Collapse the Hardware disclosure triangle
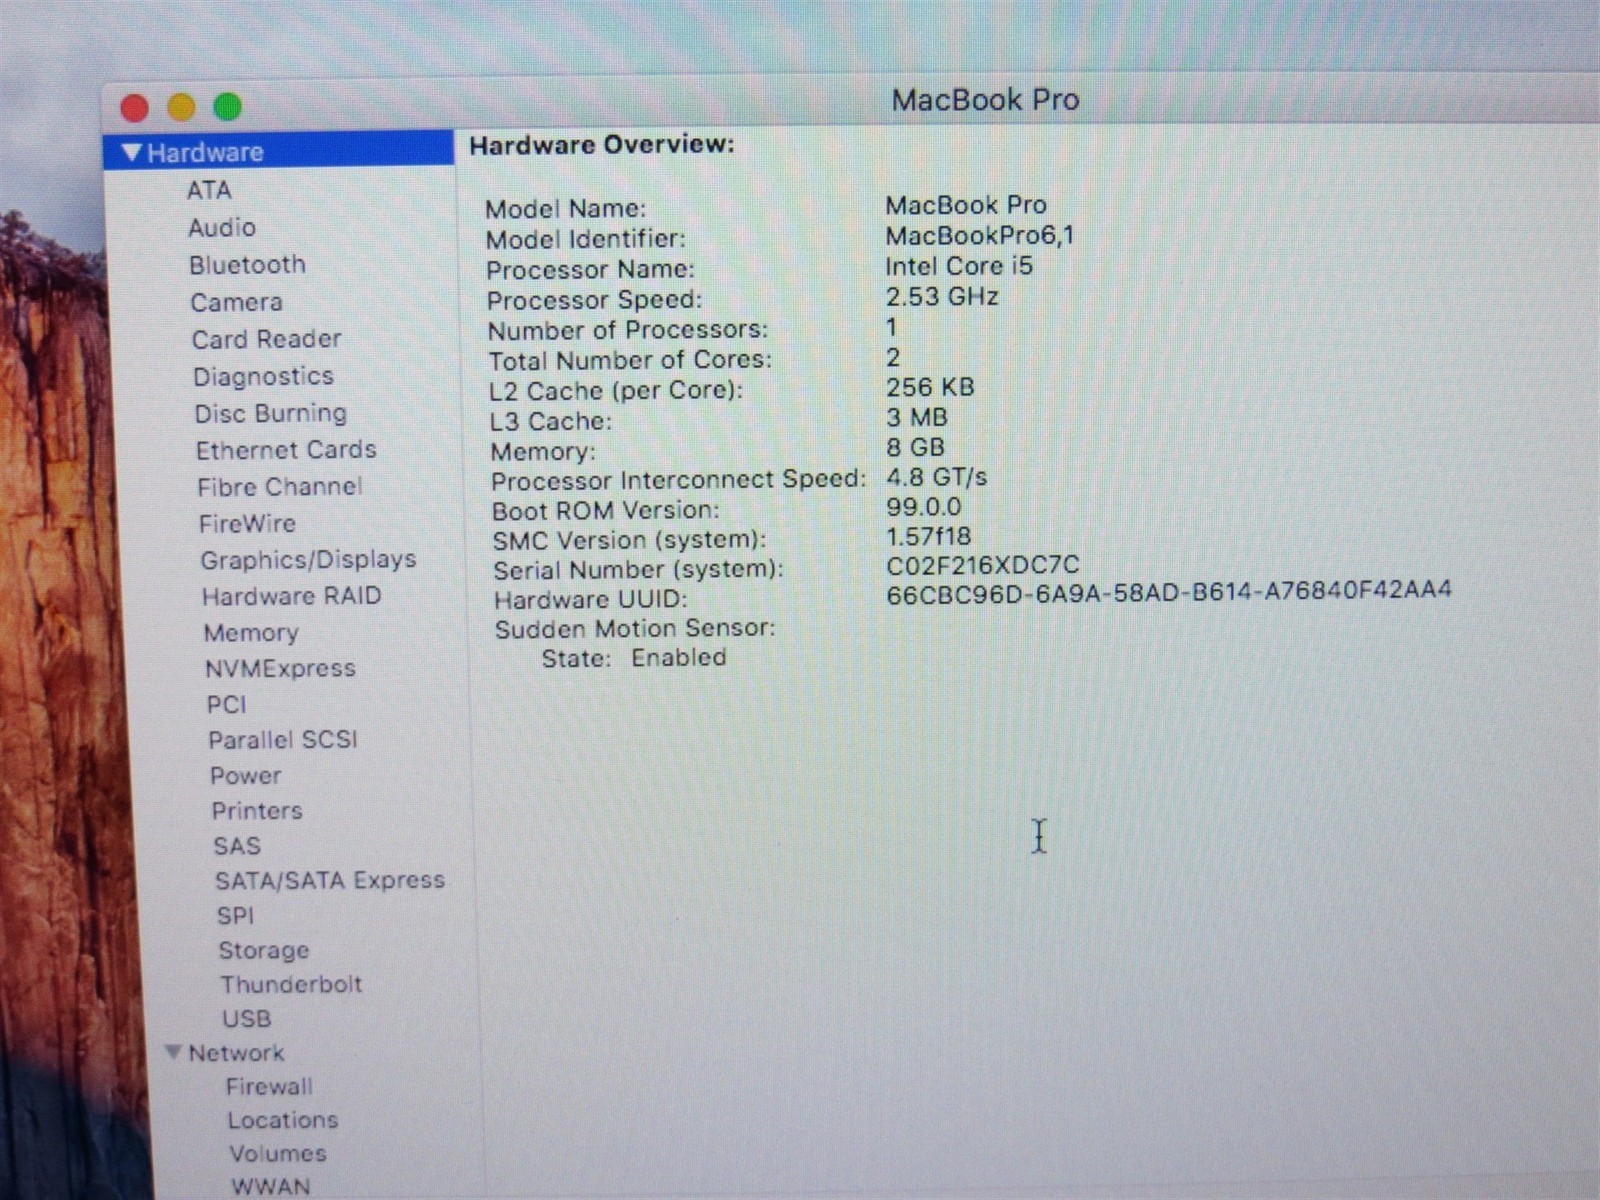Screen dimensions: 1600x1200 pyautogui.click(x=131, y=152)
